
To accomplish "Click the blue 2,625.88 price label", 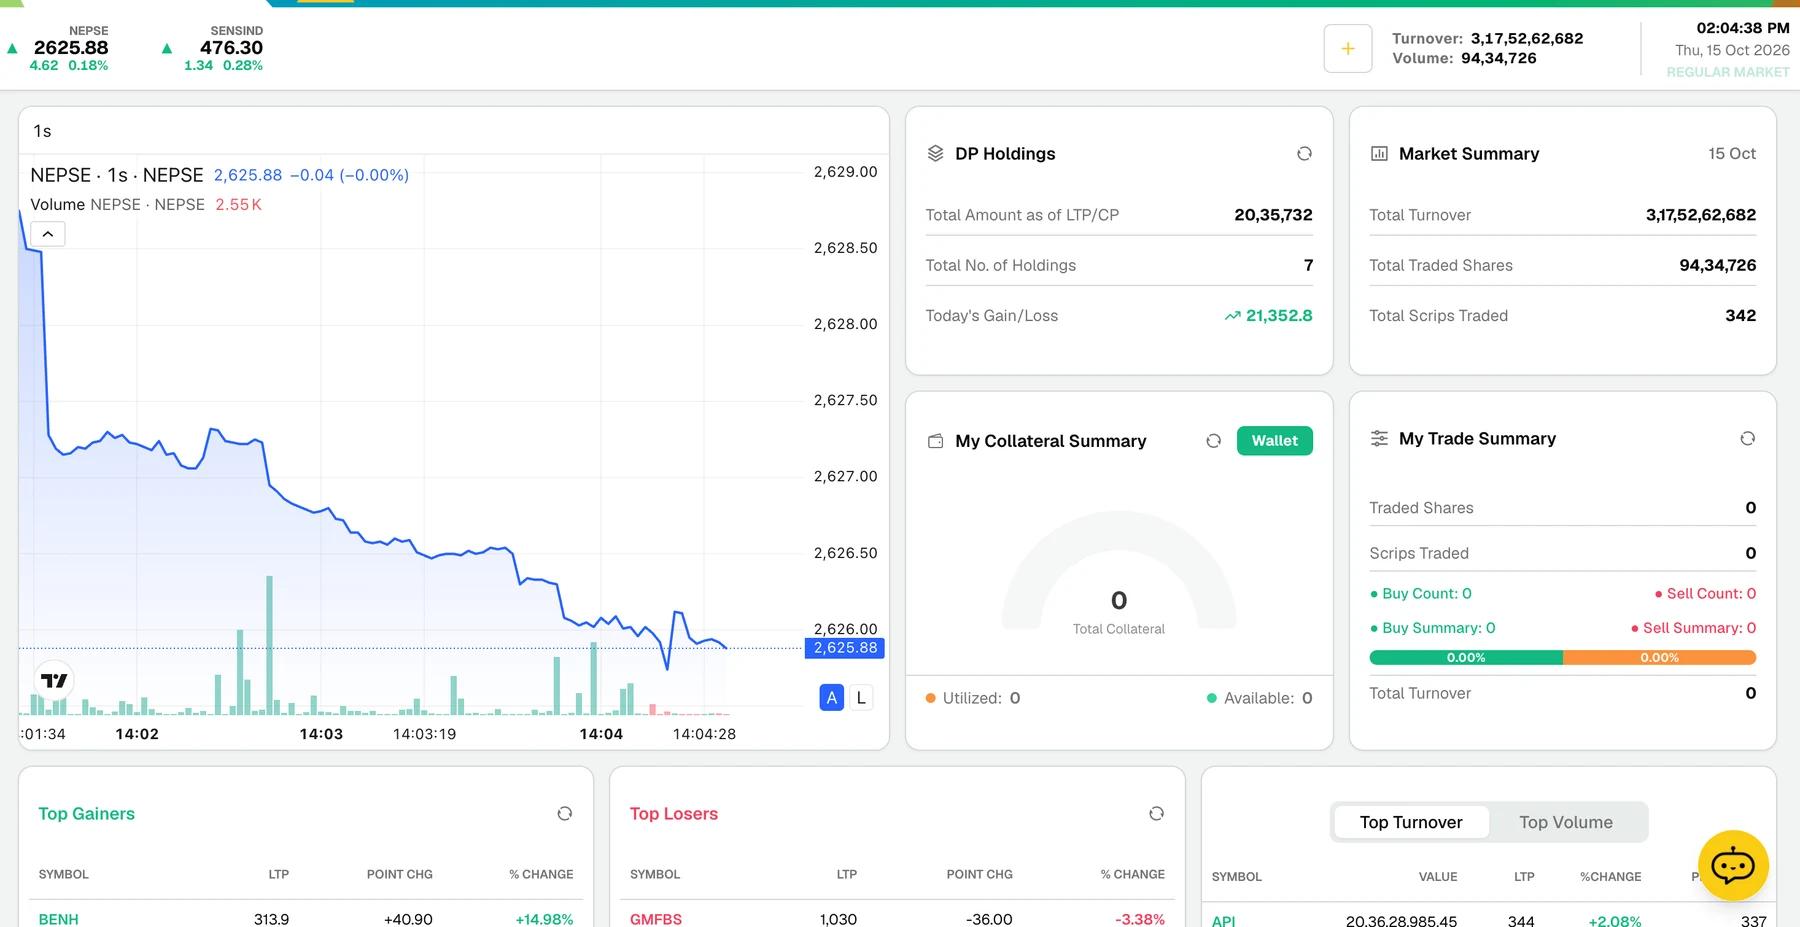I will tap(845, 648).
